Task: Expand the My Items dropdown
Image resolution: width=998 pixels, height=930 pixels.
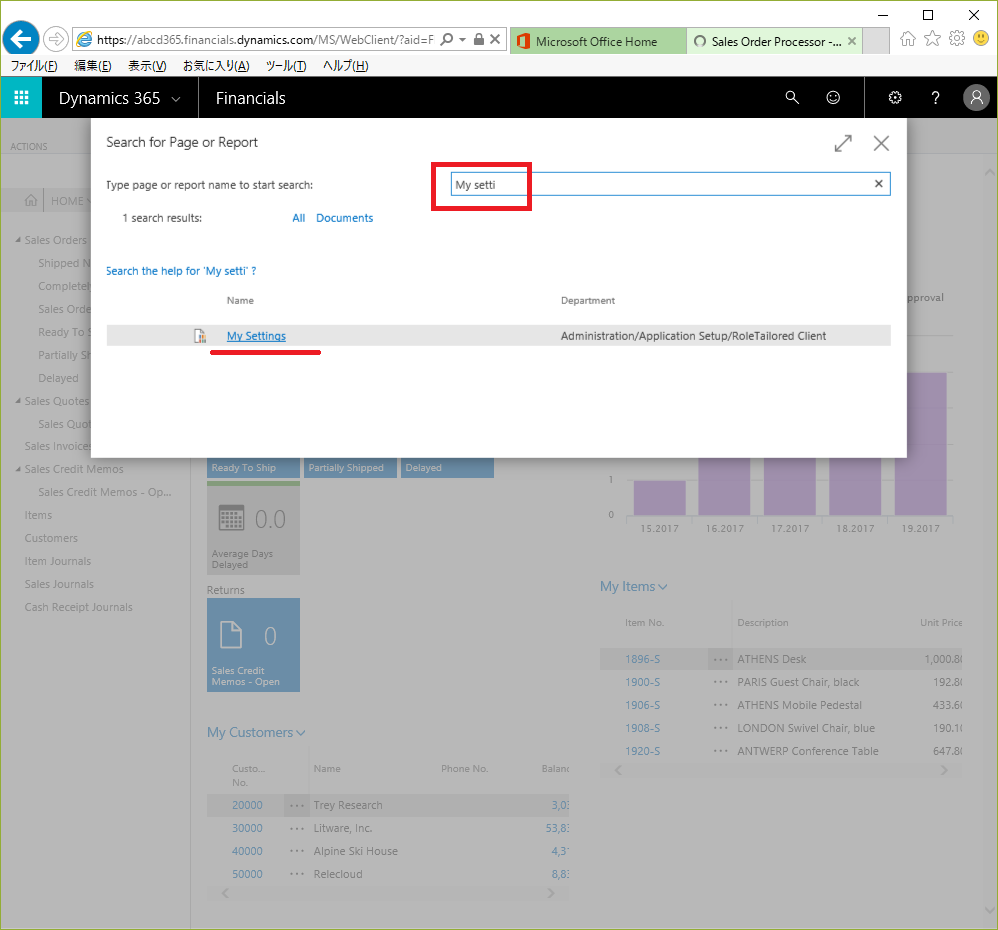Action: pyautogui.click(x=663, y=587)
